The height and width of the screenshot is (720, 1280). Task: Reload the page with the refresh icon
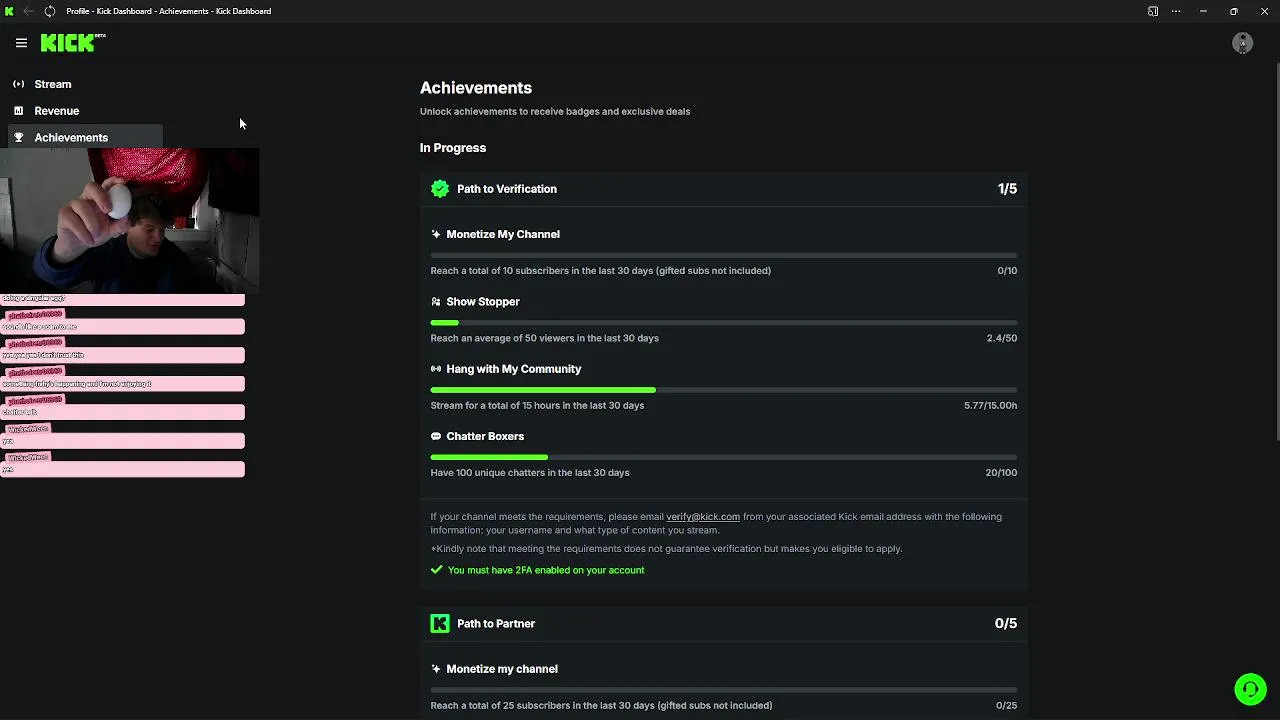49,11
